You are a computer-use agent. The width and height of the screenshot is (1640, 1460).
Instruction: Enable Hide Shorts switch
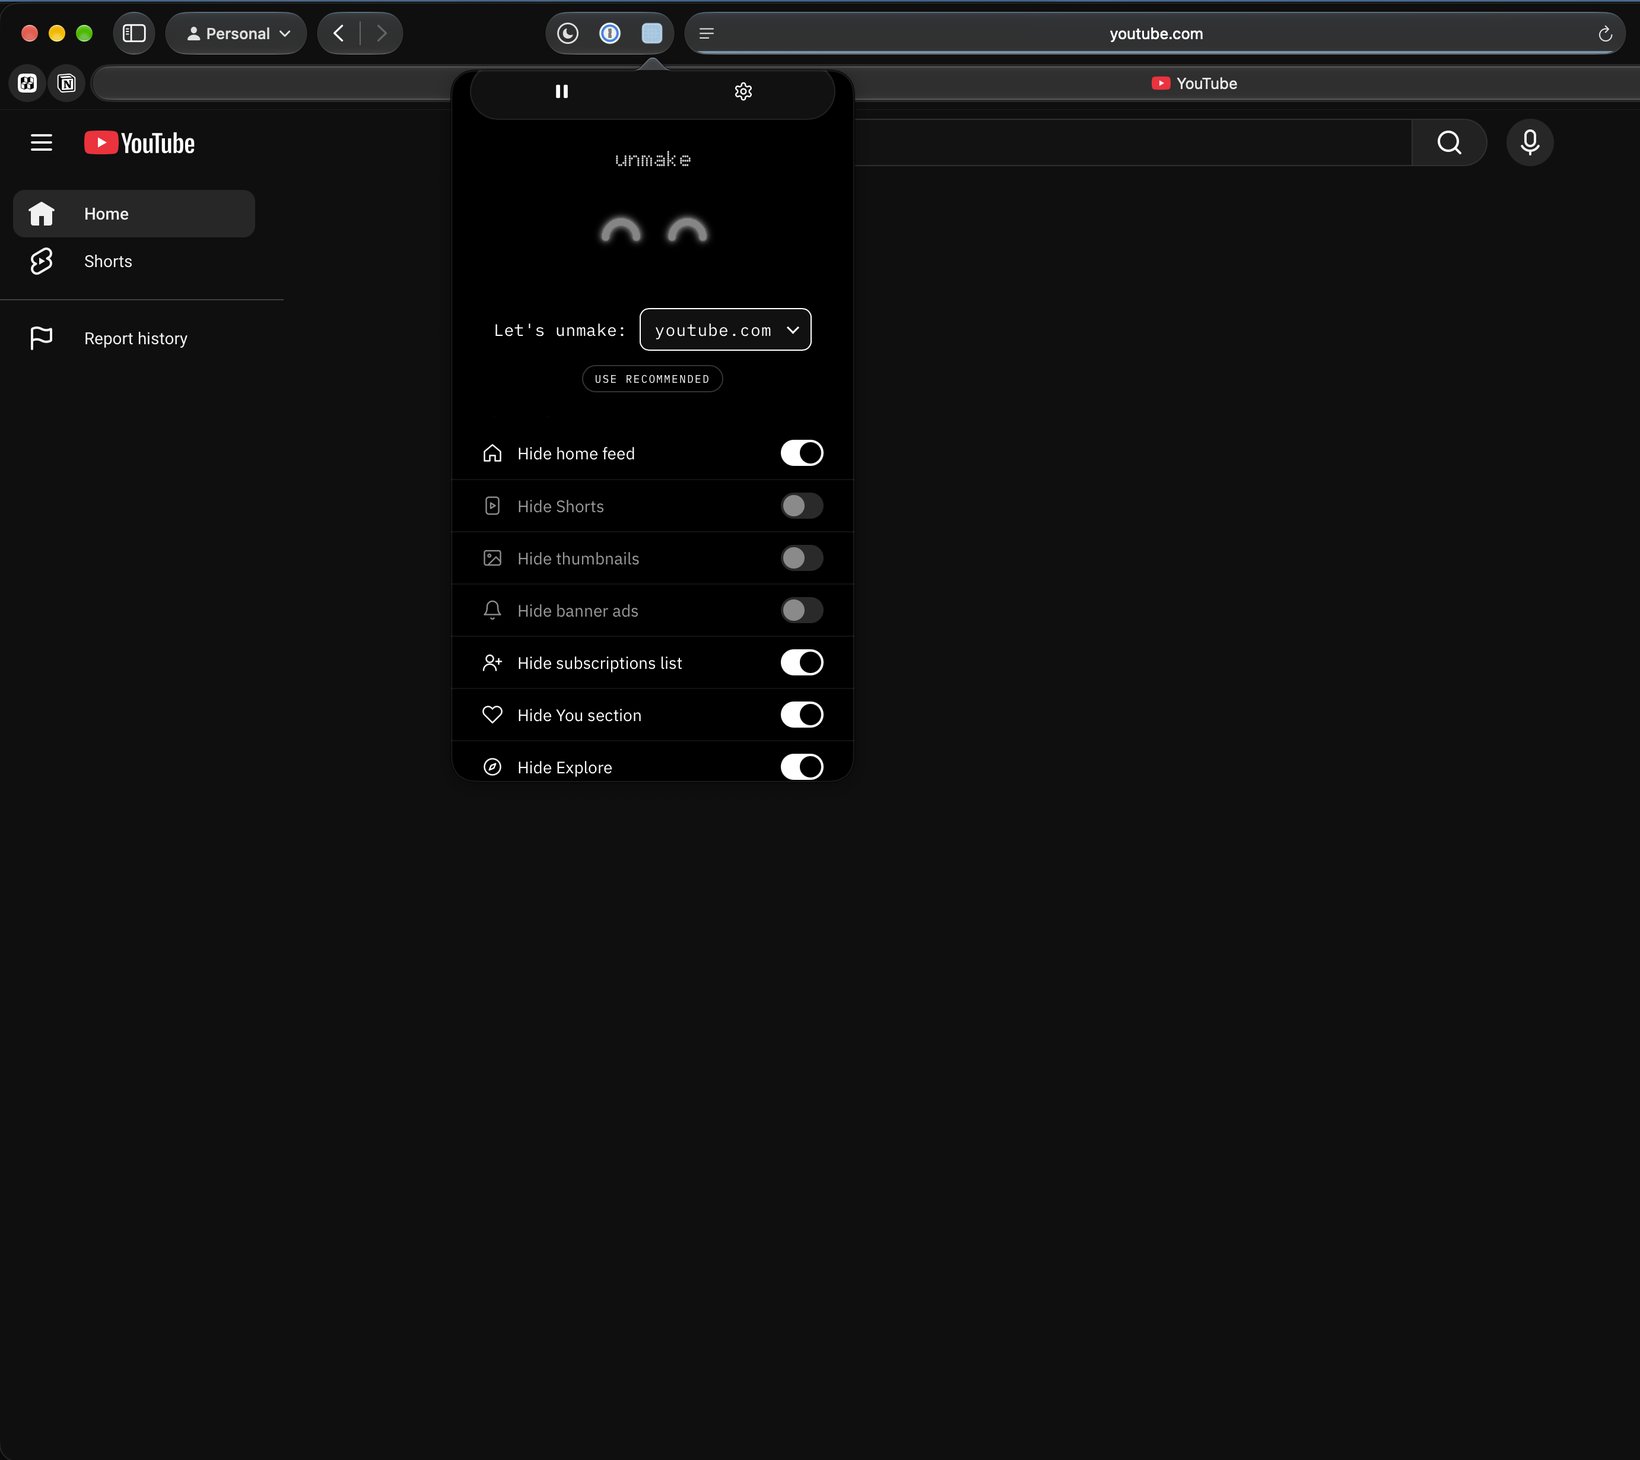[x=802, y=506]
